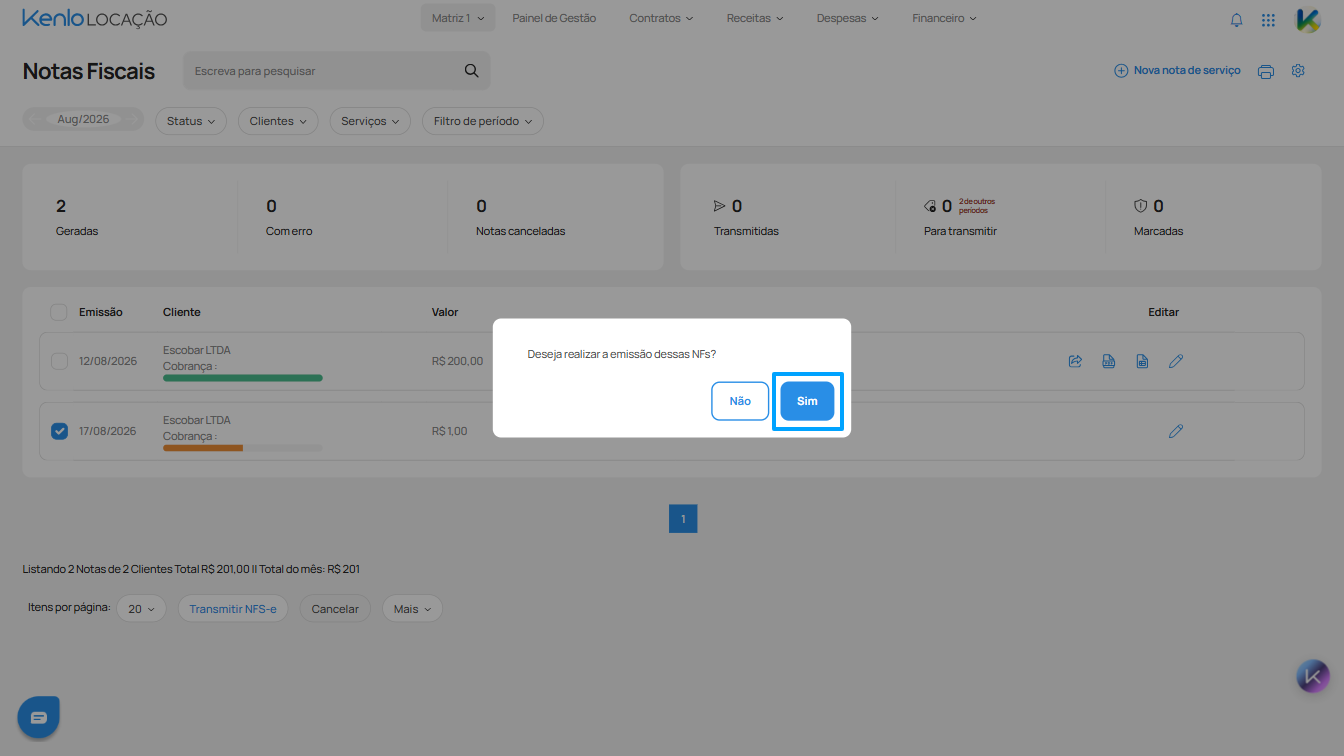1344x756 pixels.
Task: Click the Editar column header
Action: pos(1164,312)
